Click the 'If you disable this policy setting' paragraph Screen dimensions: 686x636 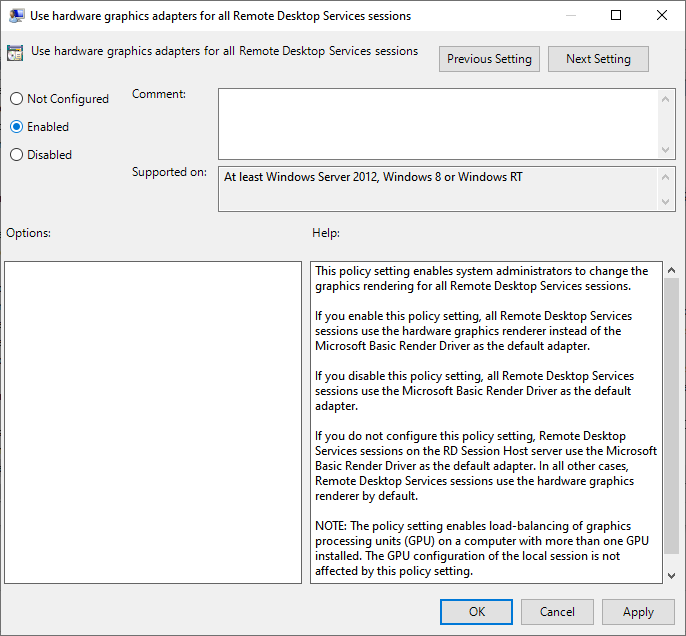(x=474, y=391)
